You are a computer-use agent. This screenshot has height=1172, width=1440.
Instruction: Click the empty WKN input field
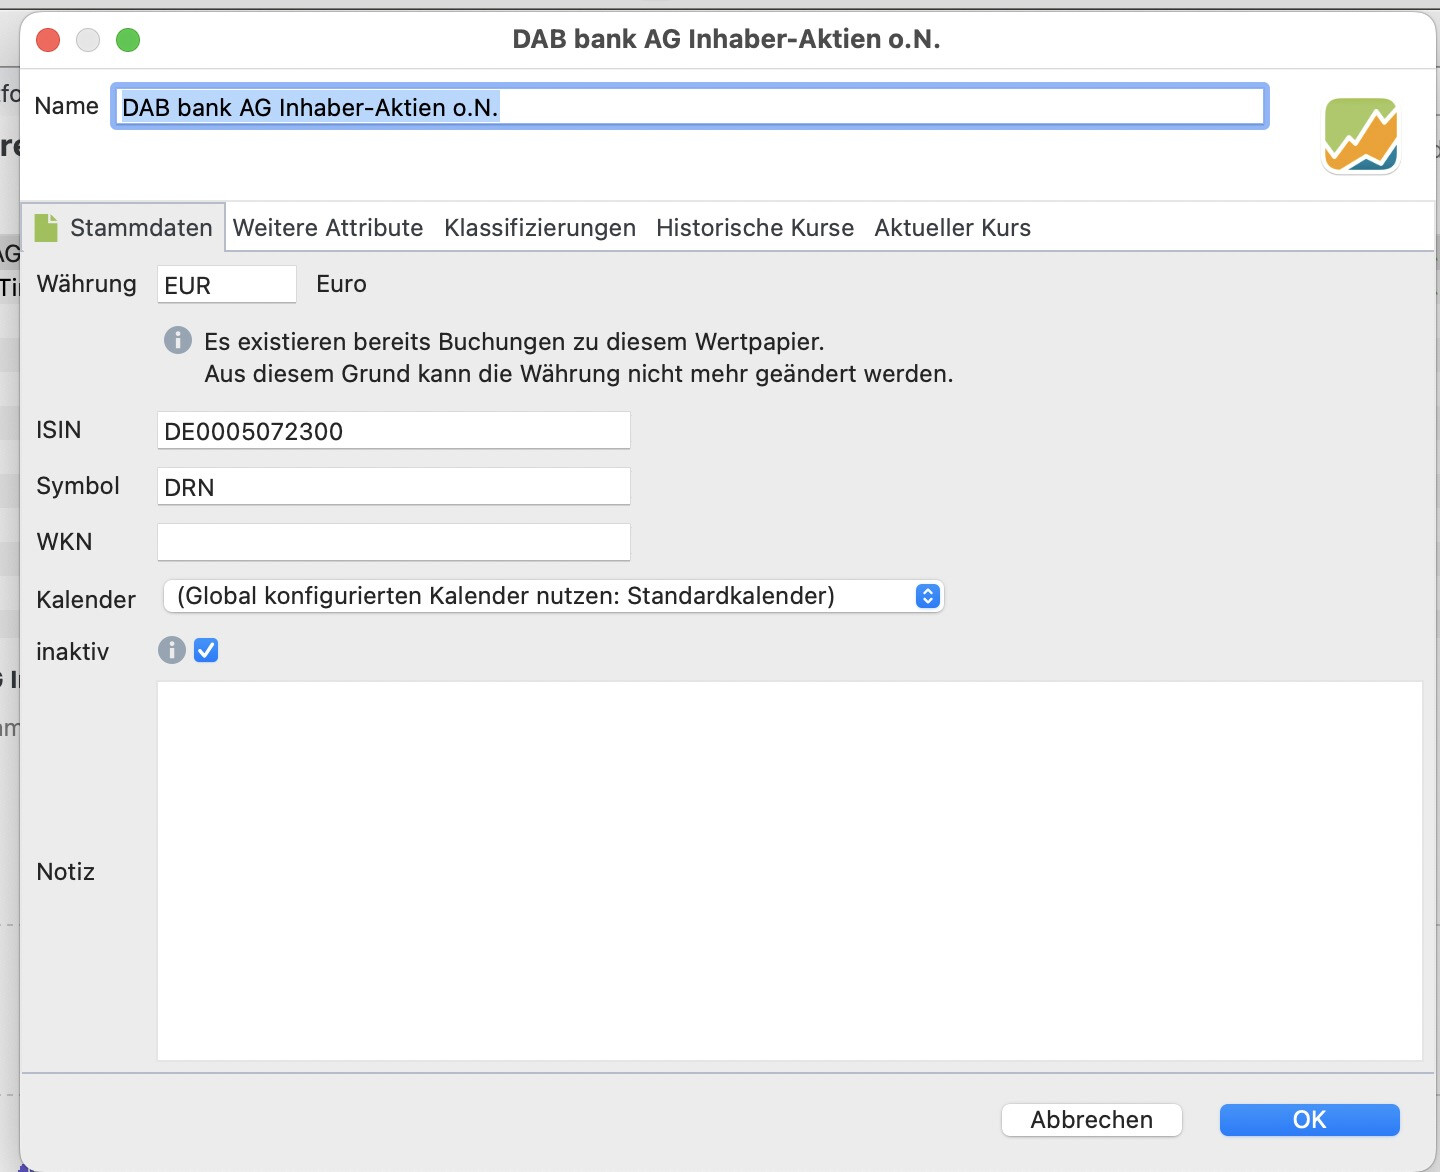(x=394, y=542)
